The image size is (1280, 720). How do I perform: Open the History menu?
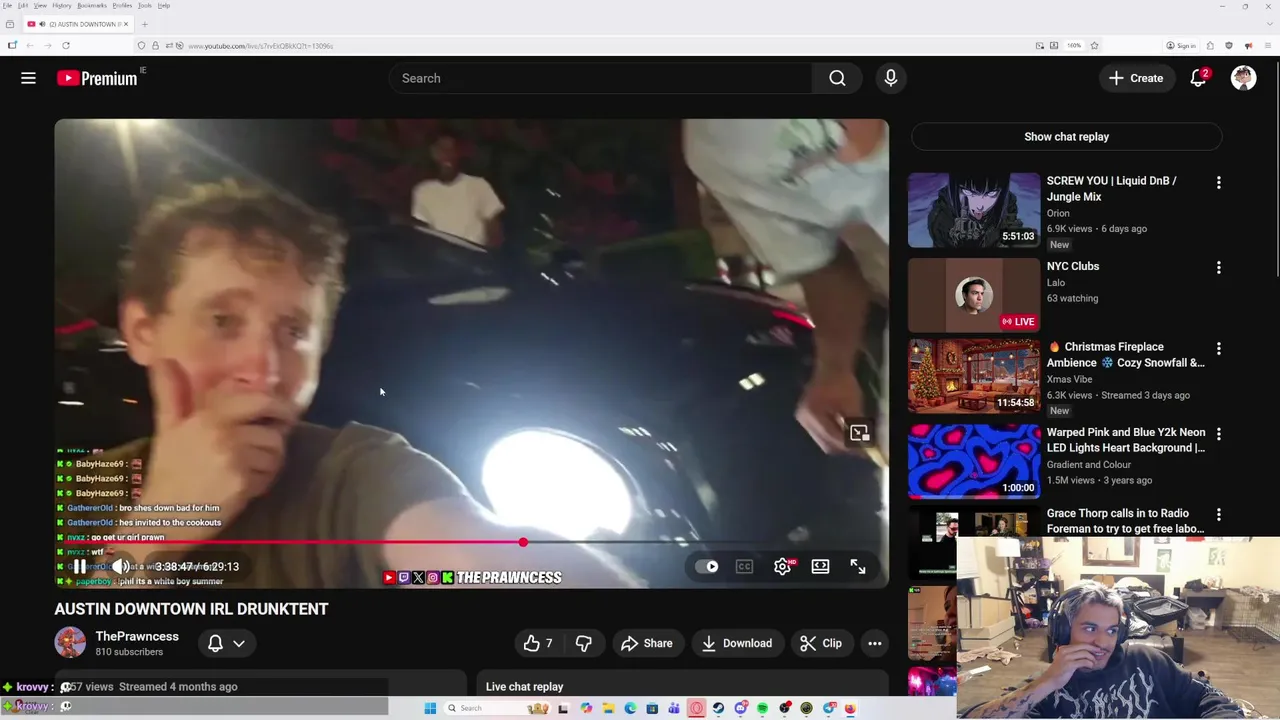click(62, 5)
